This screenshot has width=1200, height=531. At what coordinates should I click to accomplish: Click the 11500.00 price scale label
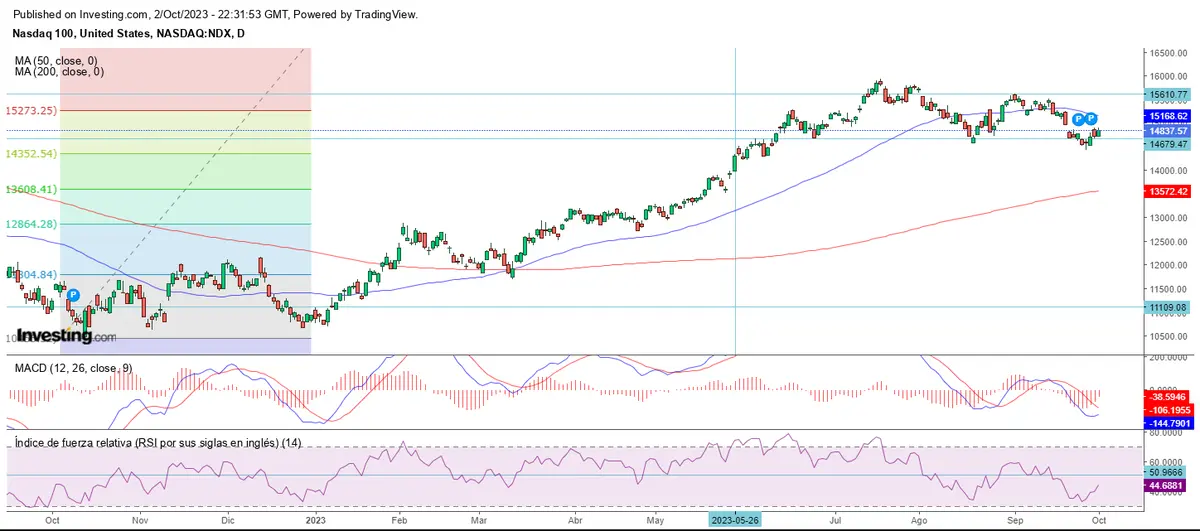click(1168, 289)
